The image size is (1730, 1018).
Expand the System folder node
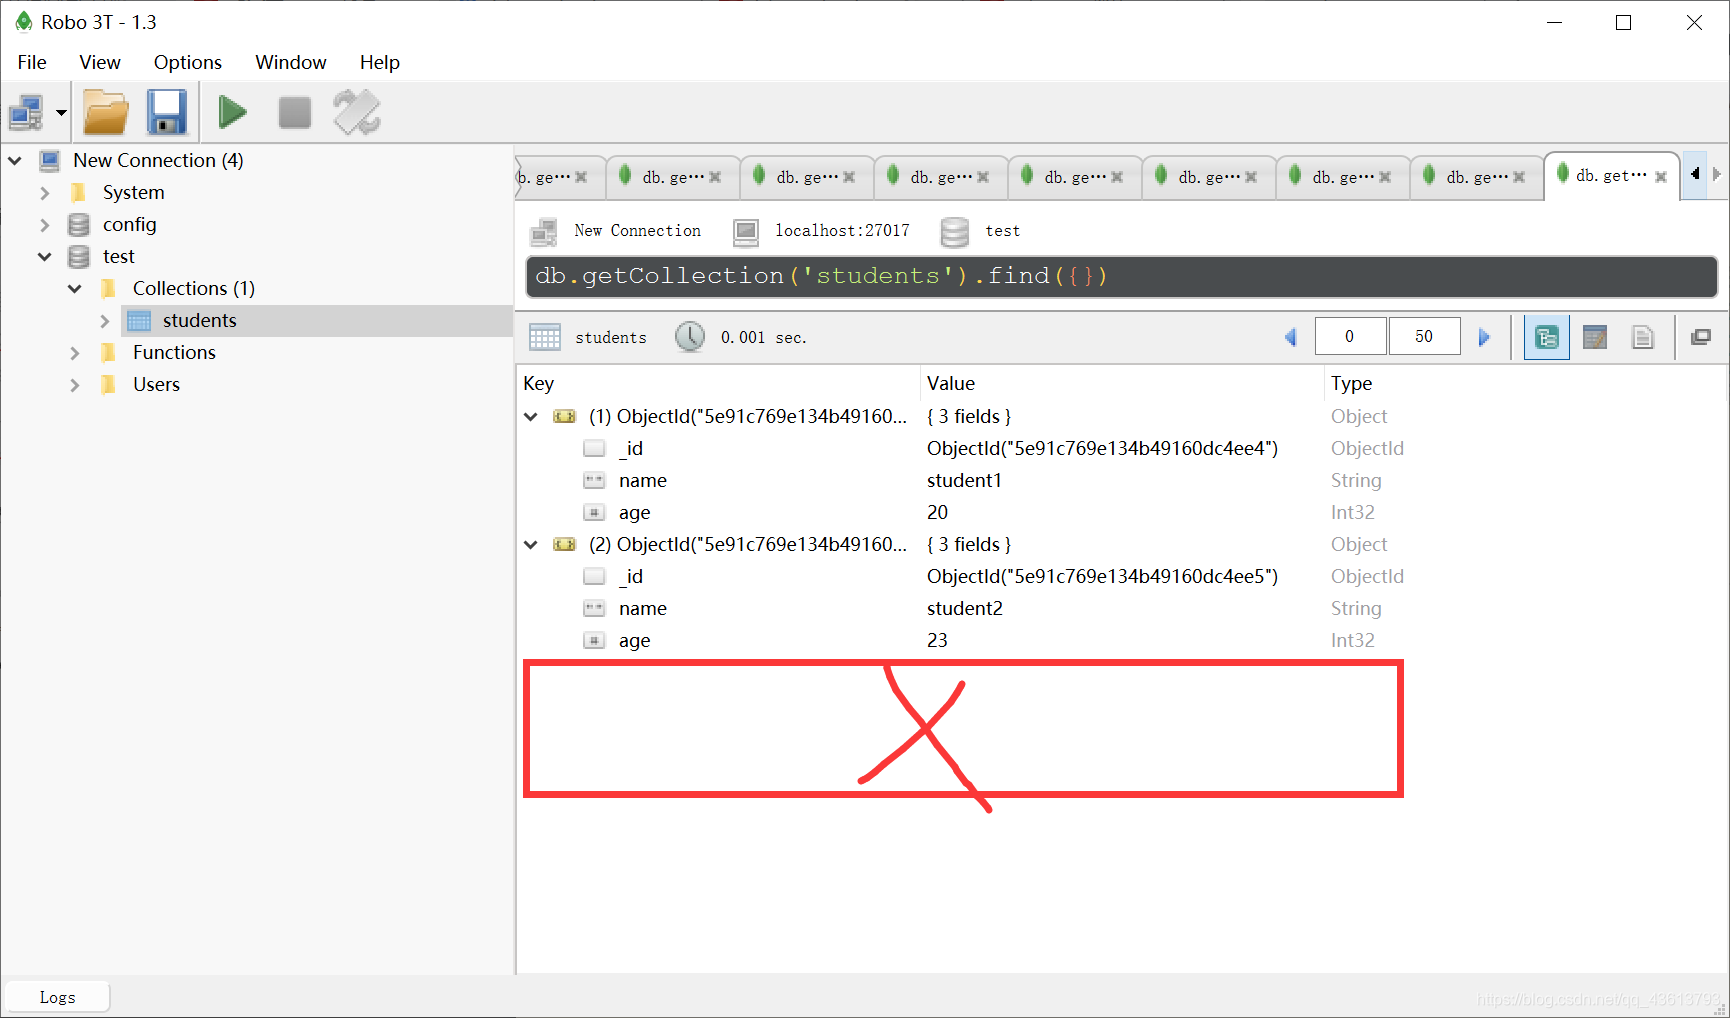click(x=45, y=192)
